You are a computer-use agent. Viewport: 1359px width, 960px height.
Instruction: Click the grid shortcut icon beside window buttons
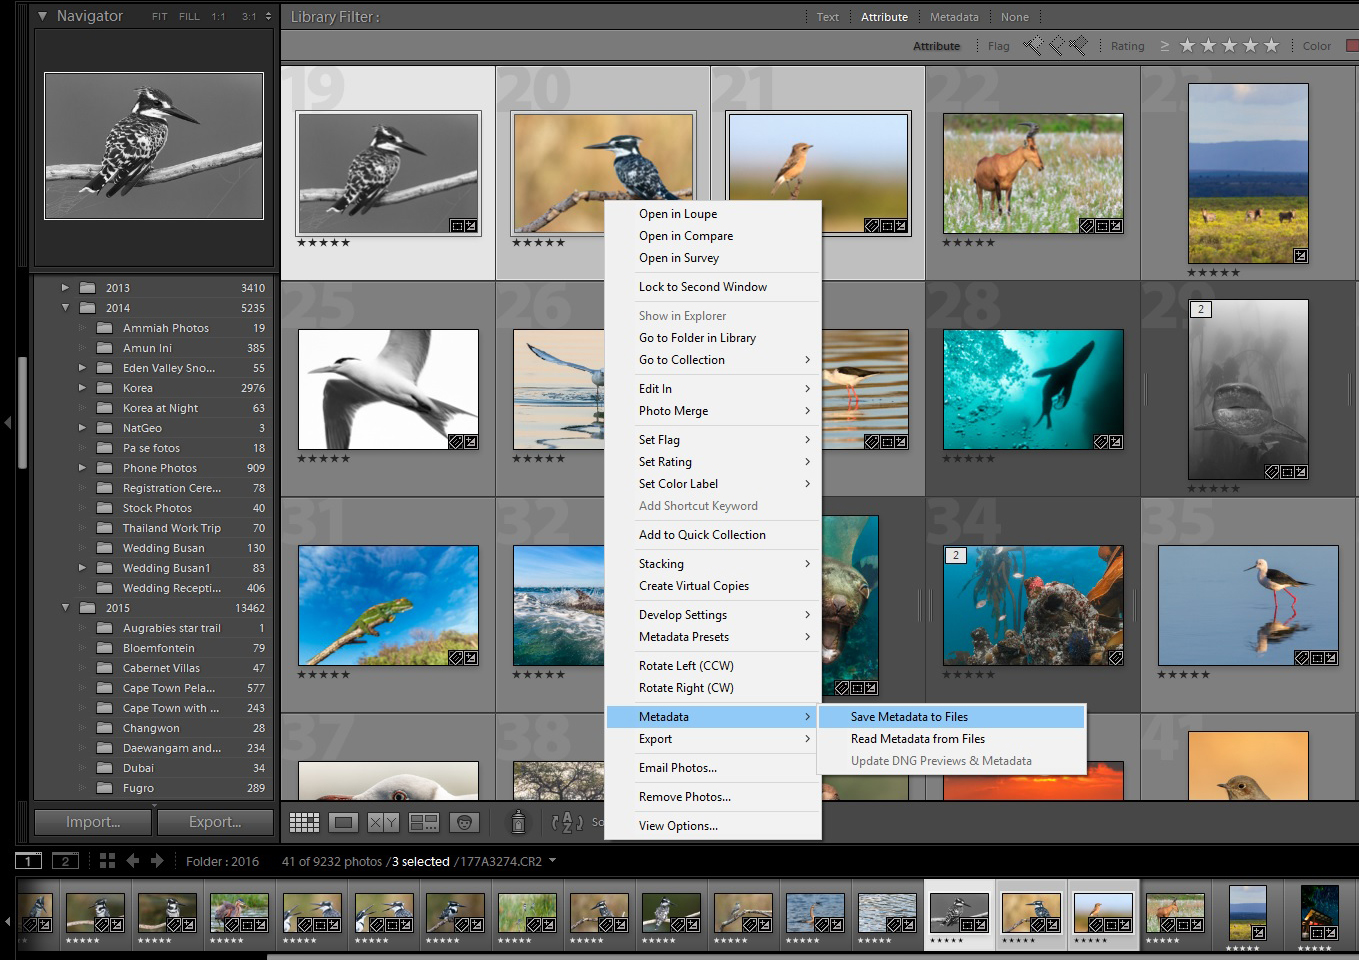(x=107, y=861)
